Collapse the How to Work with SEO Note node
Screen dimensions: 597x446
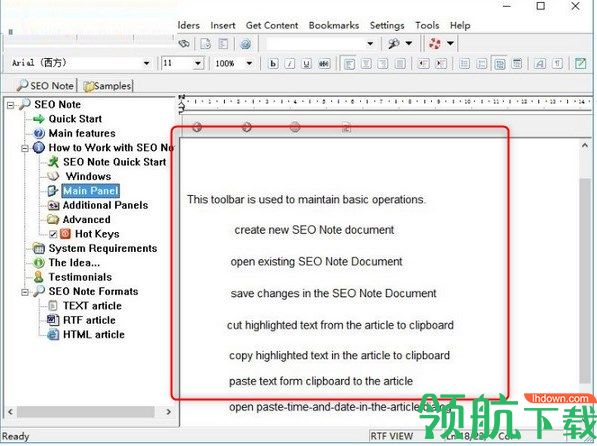(x=25, y=148)
